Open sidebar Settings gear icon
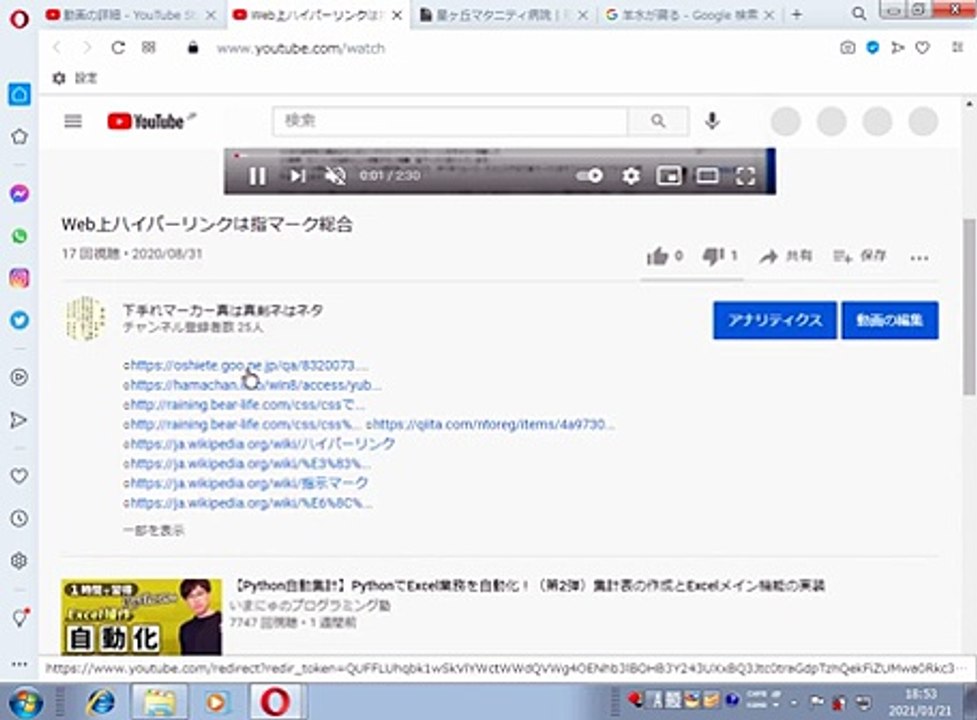 point(19,561)
